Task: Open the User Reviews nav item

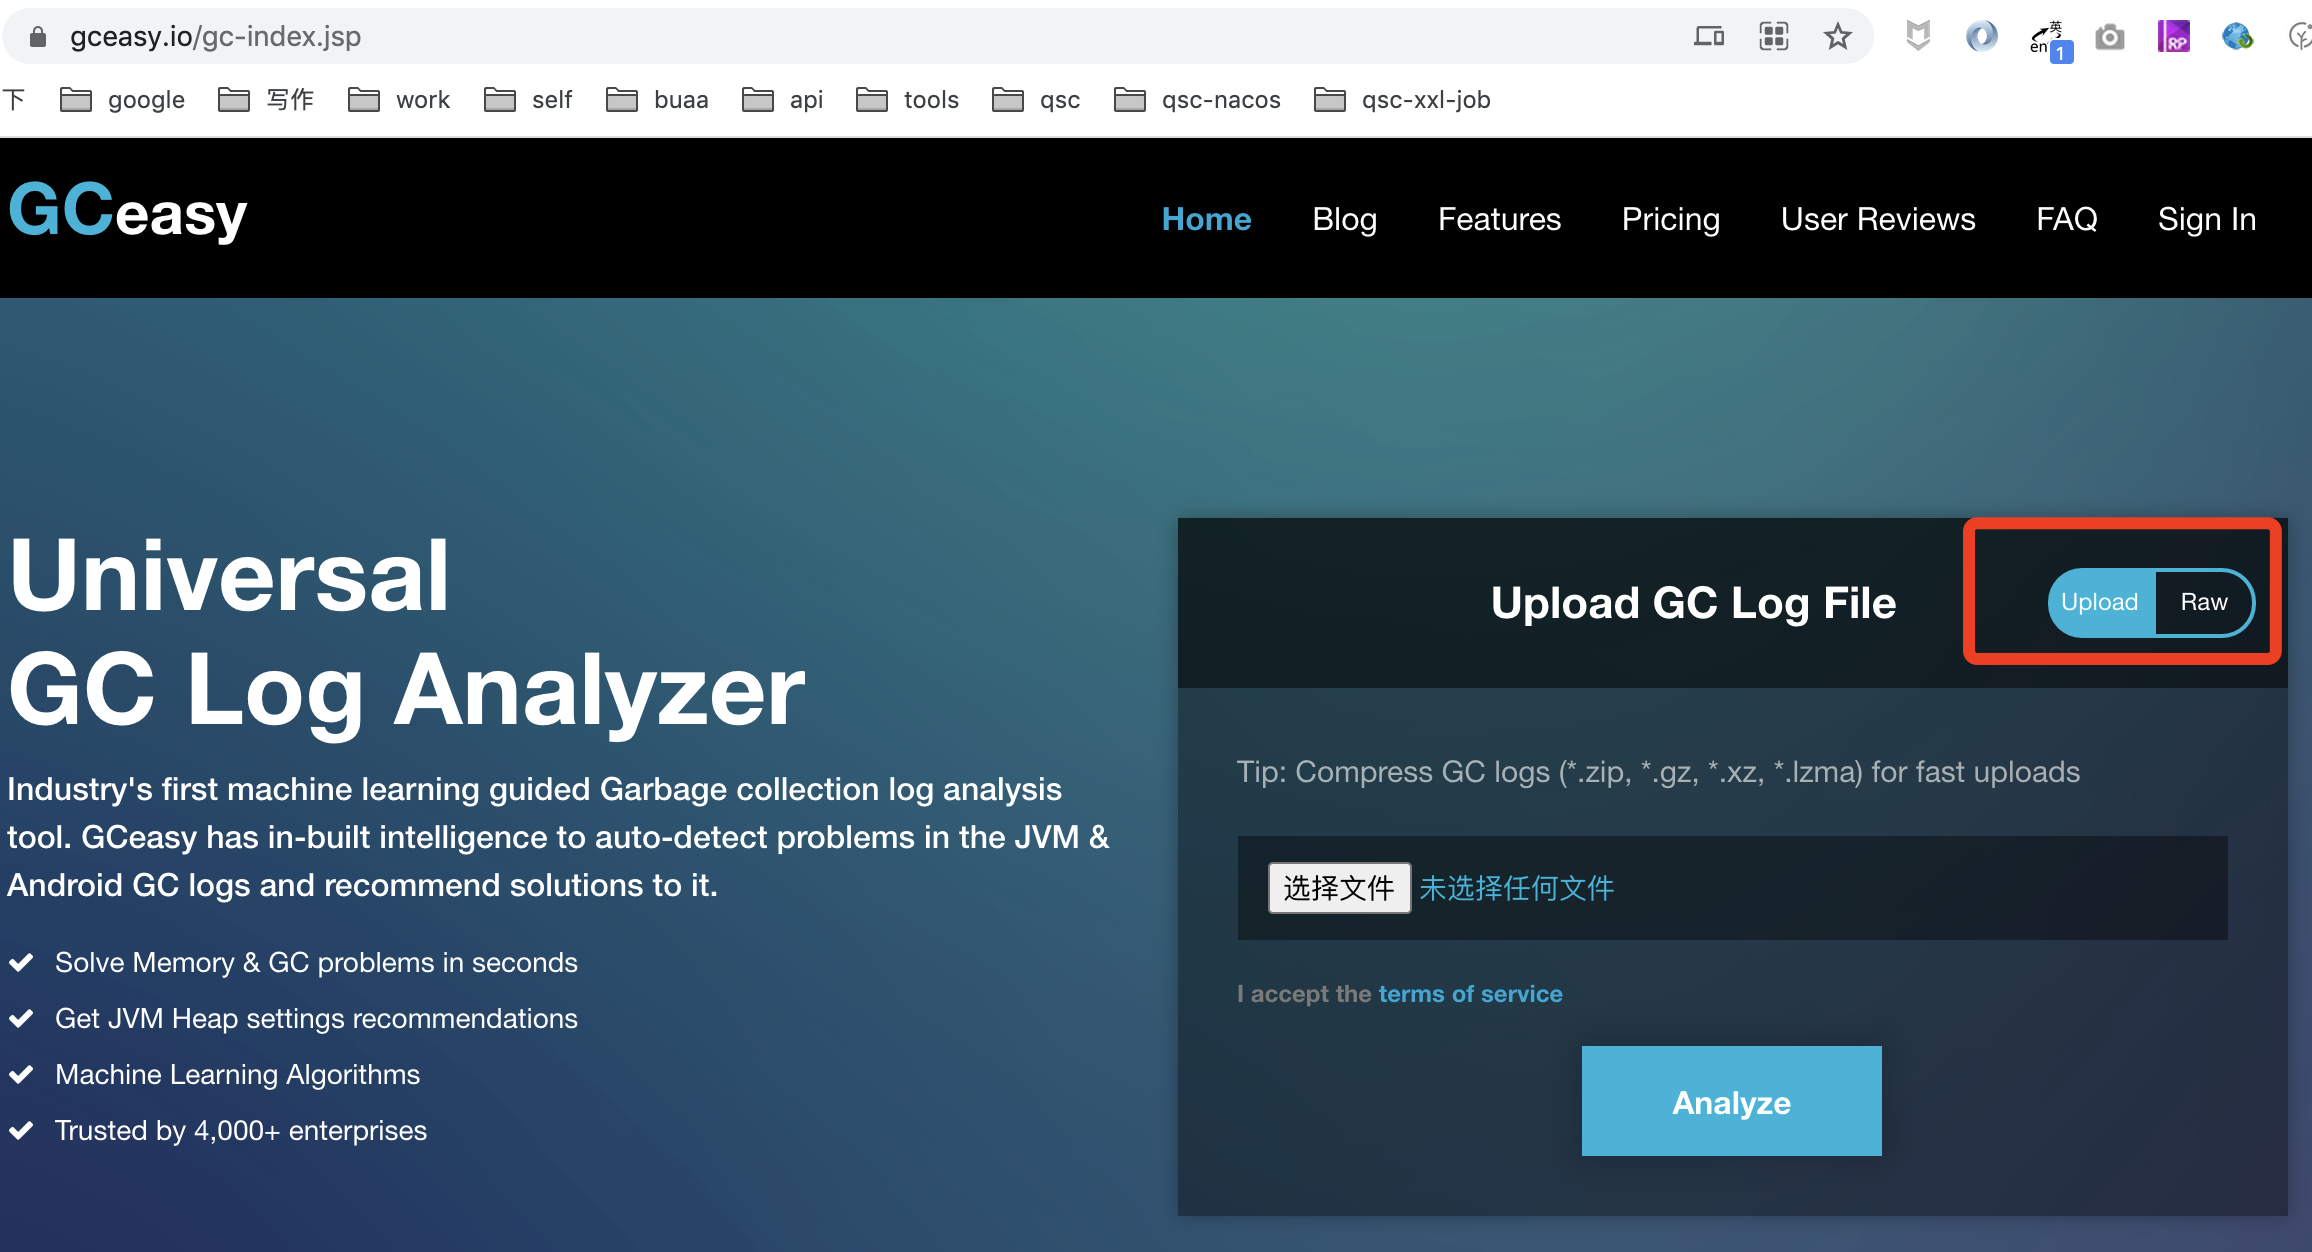Action: [x=1878, y=219]
